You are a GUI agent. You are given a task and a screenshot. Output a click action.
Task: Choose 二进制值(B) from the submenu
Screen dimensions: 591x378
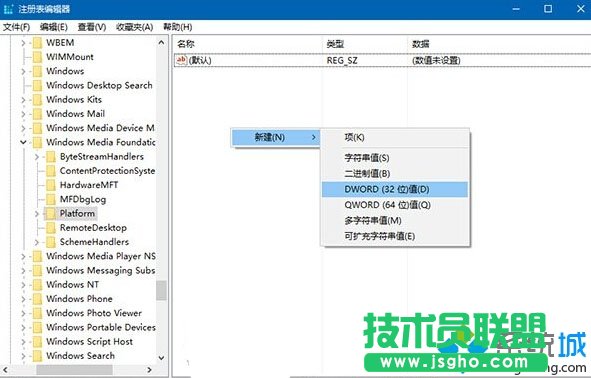395,173
